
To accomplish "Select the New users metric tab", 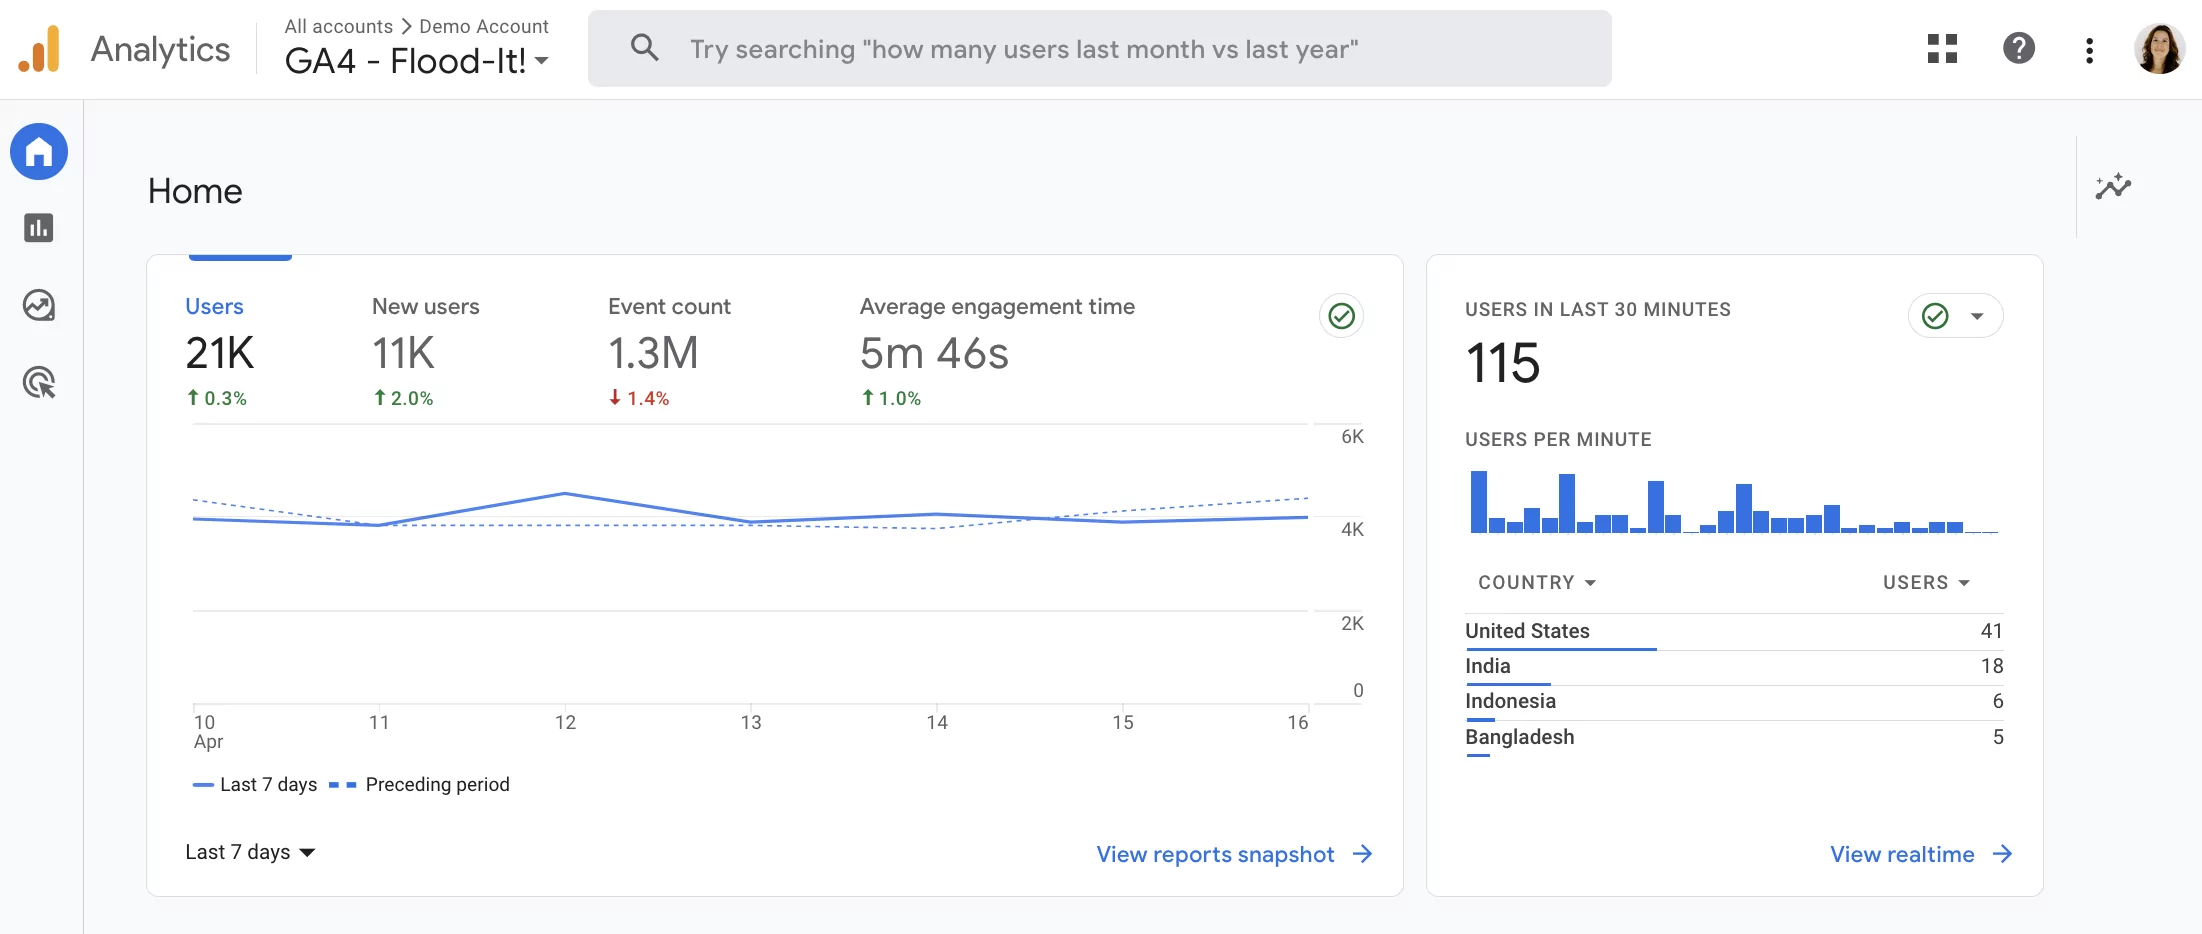I will pyautogui.click(x=425, y=350).
